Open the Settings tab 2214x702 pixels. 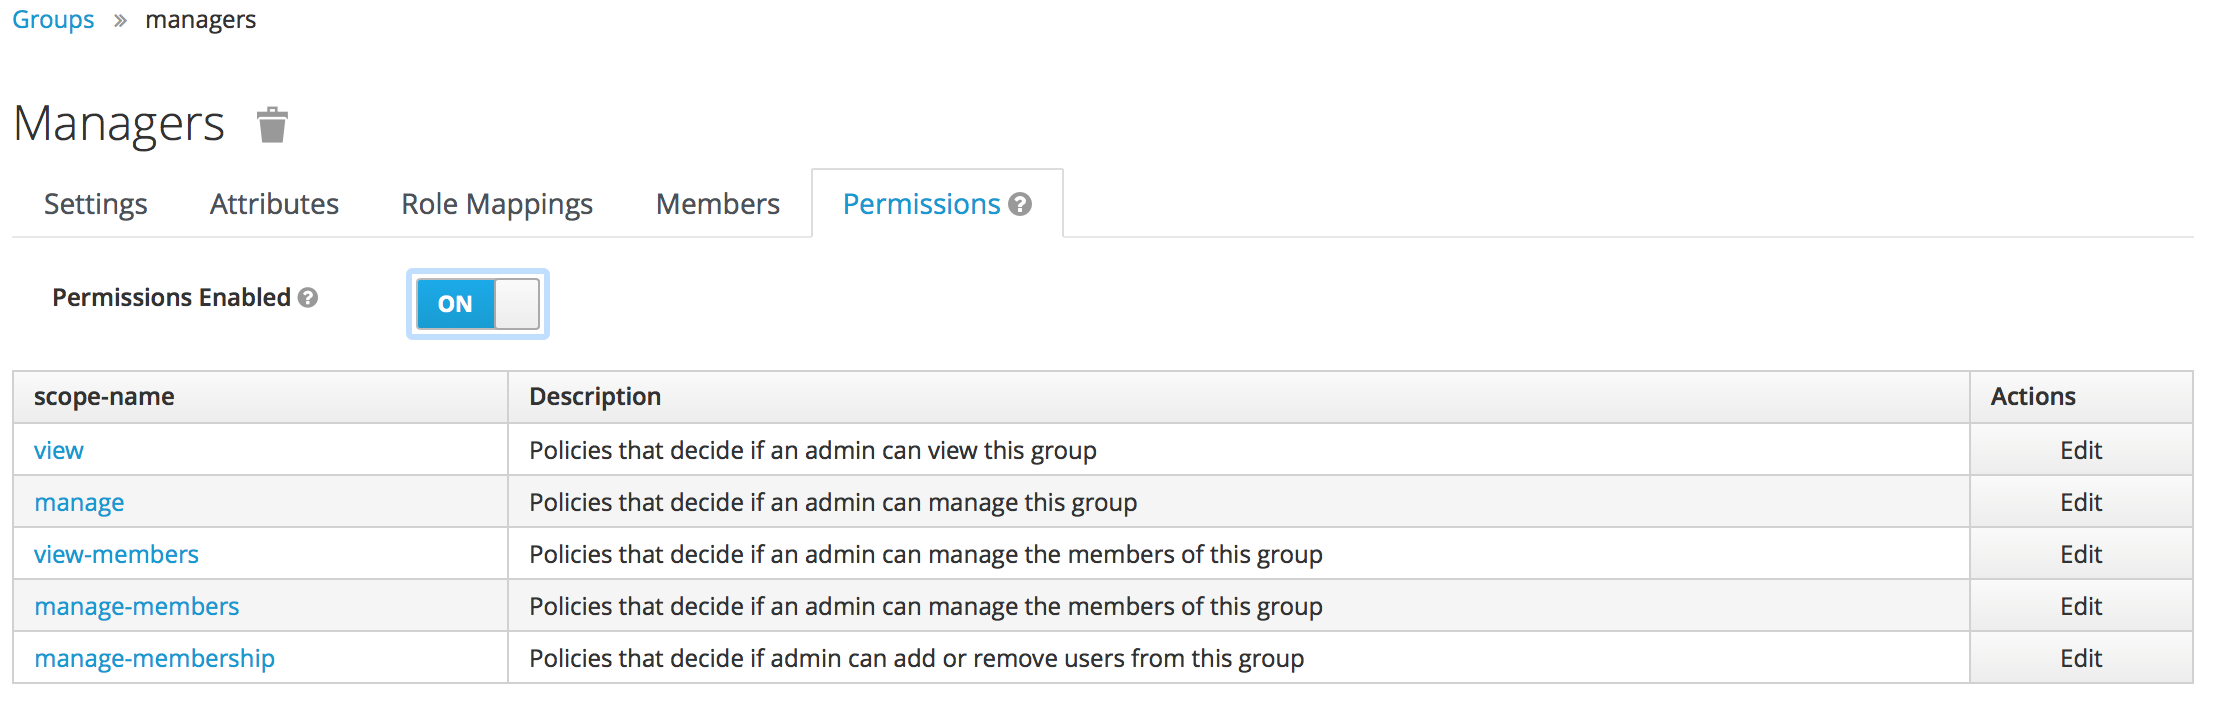(x=96, y=204)
